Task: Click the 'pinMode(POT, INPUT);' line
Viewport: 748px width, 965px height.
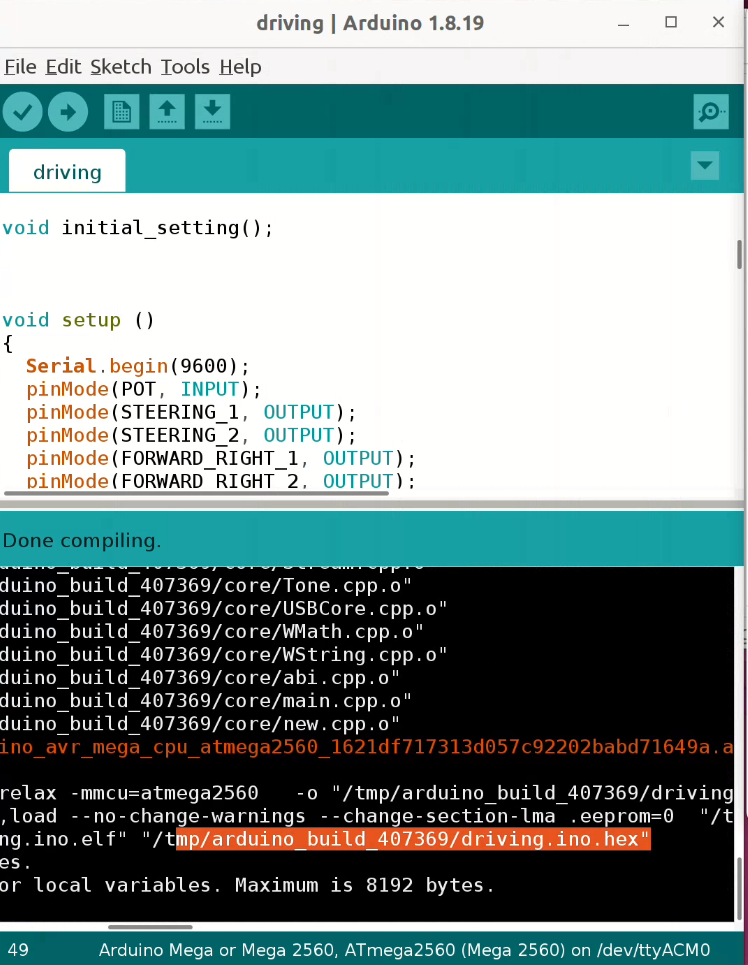Action: click(x=143, y=390)
